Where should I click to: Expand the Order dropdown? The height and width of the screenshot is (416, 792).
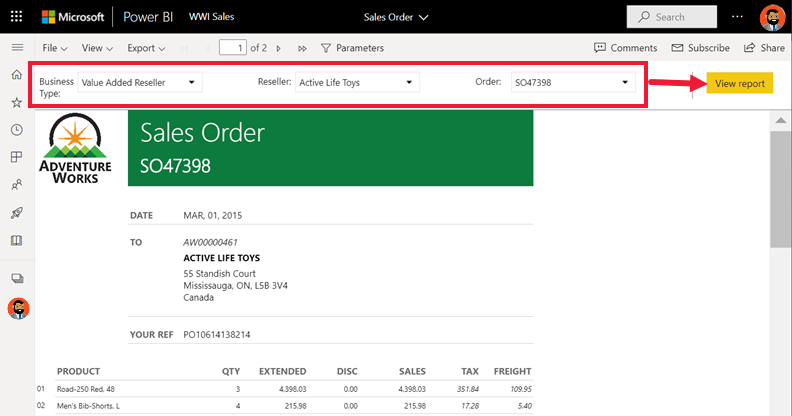[572, 82]
